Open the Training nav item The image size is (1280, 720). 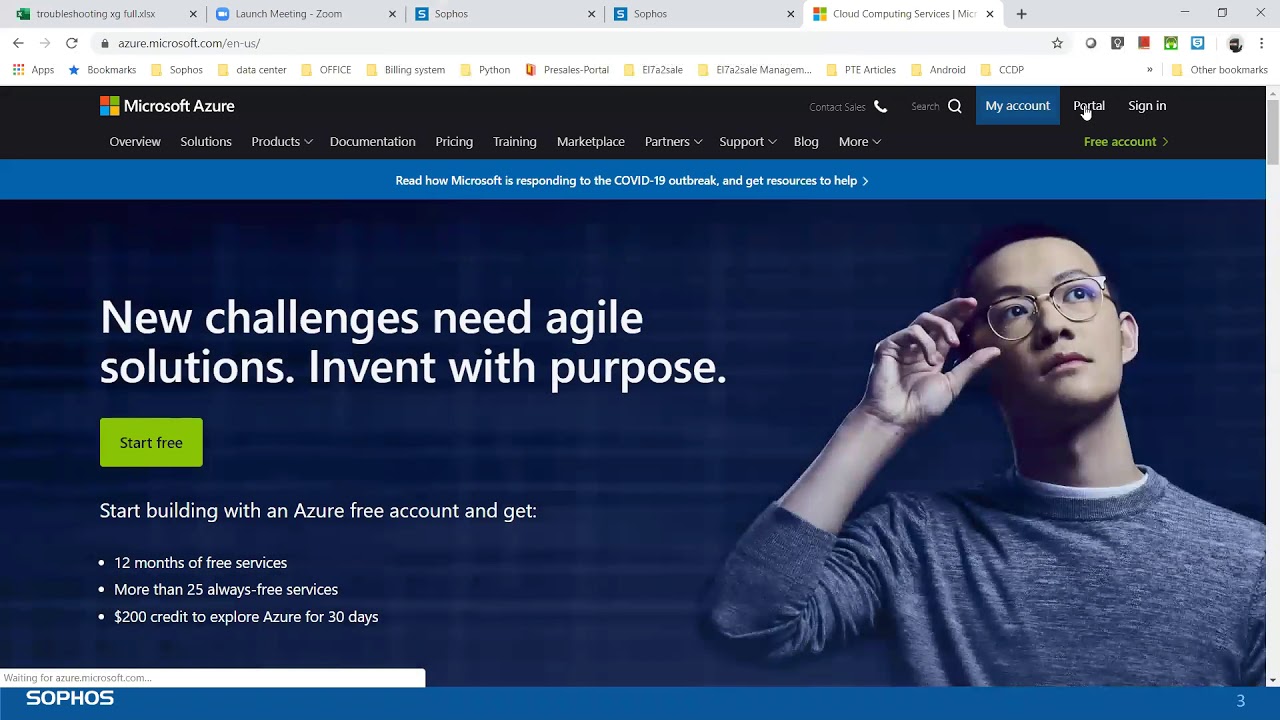[515, 142]
